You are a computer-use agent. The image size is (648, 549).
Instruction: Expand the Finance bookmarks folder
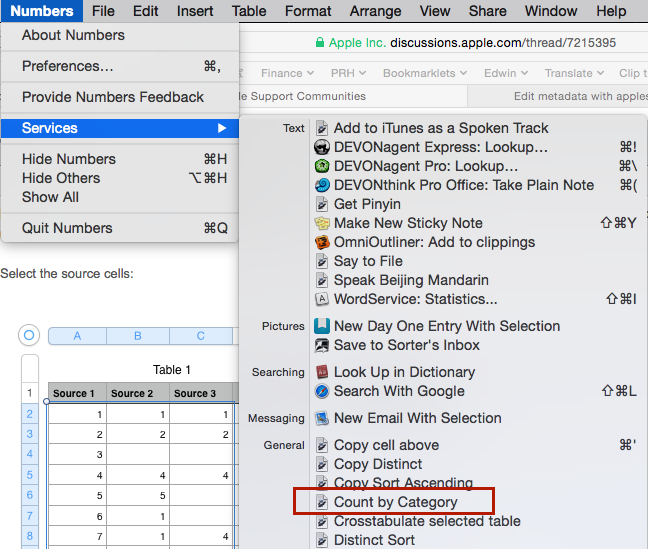pos(287,73)
